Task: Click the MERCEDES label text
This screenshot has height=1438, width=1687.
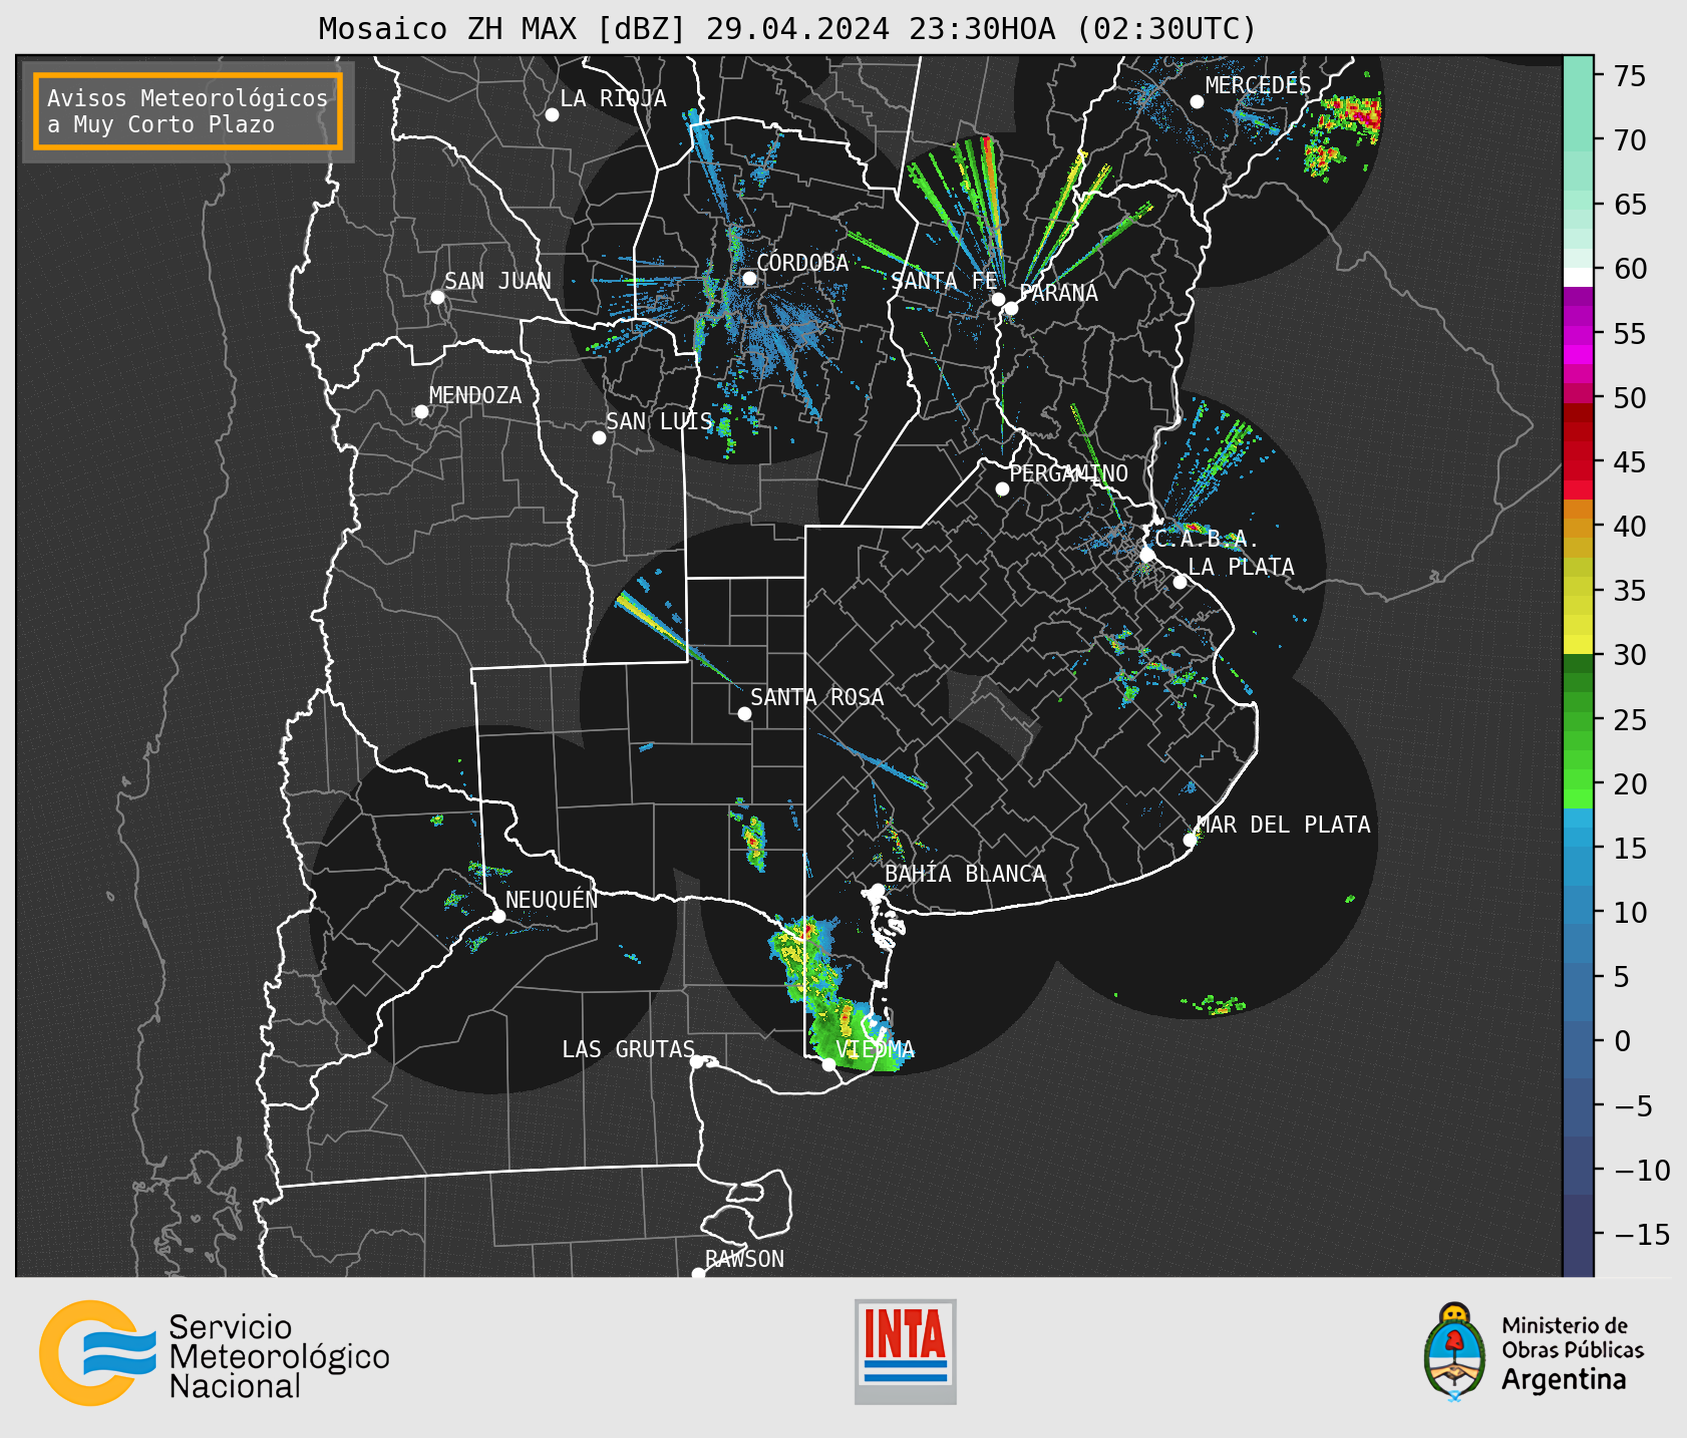Action: pyautogui.click(x=1258, y=86)
